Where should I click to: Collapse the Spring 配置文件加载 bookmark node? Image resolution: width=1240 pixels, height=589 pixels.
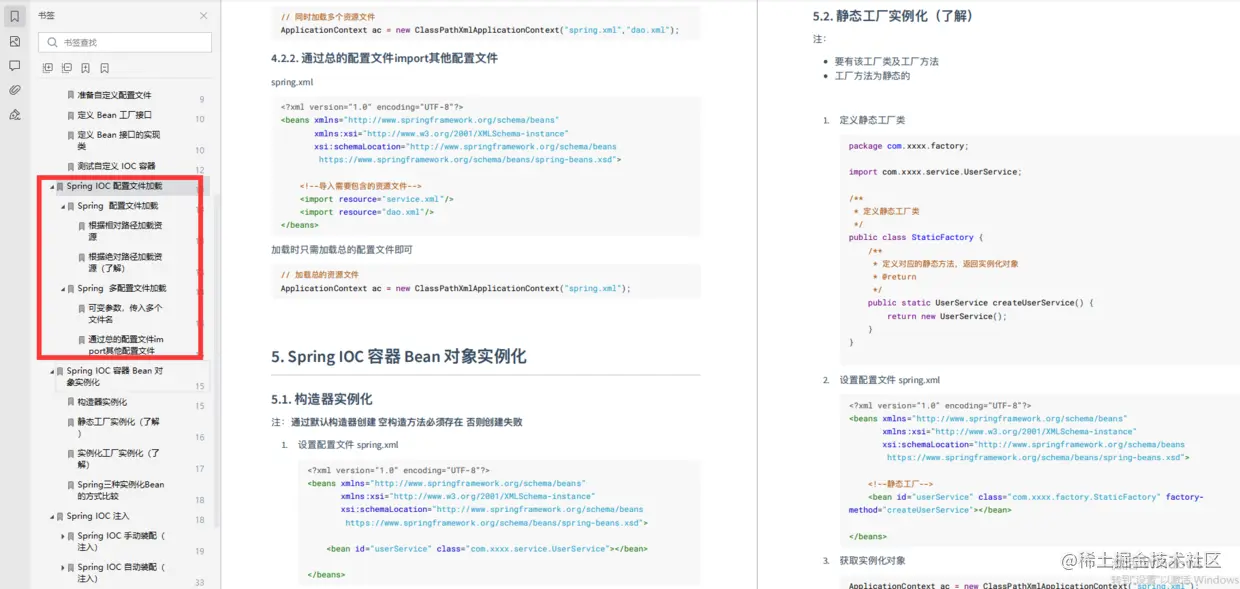[63, 206]
